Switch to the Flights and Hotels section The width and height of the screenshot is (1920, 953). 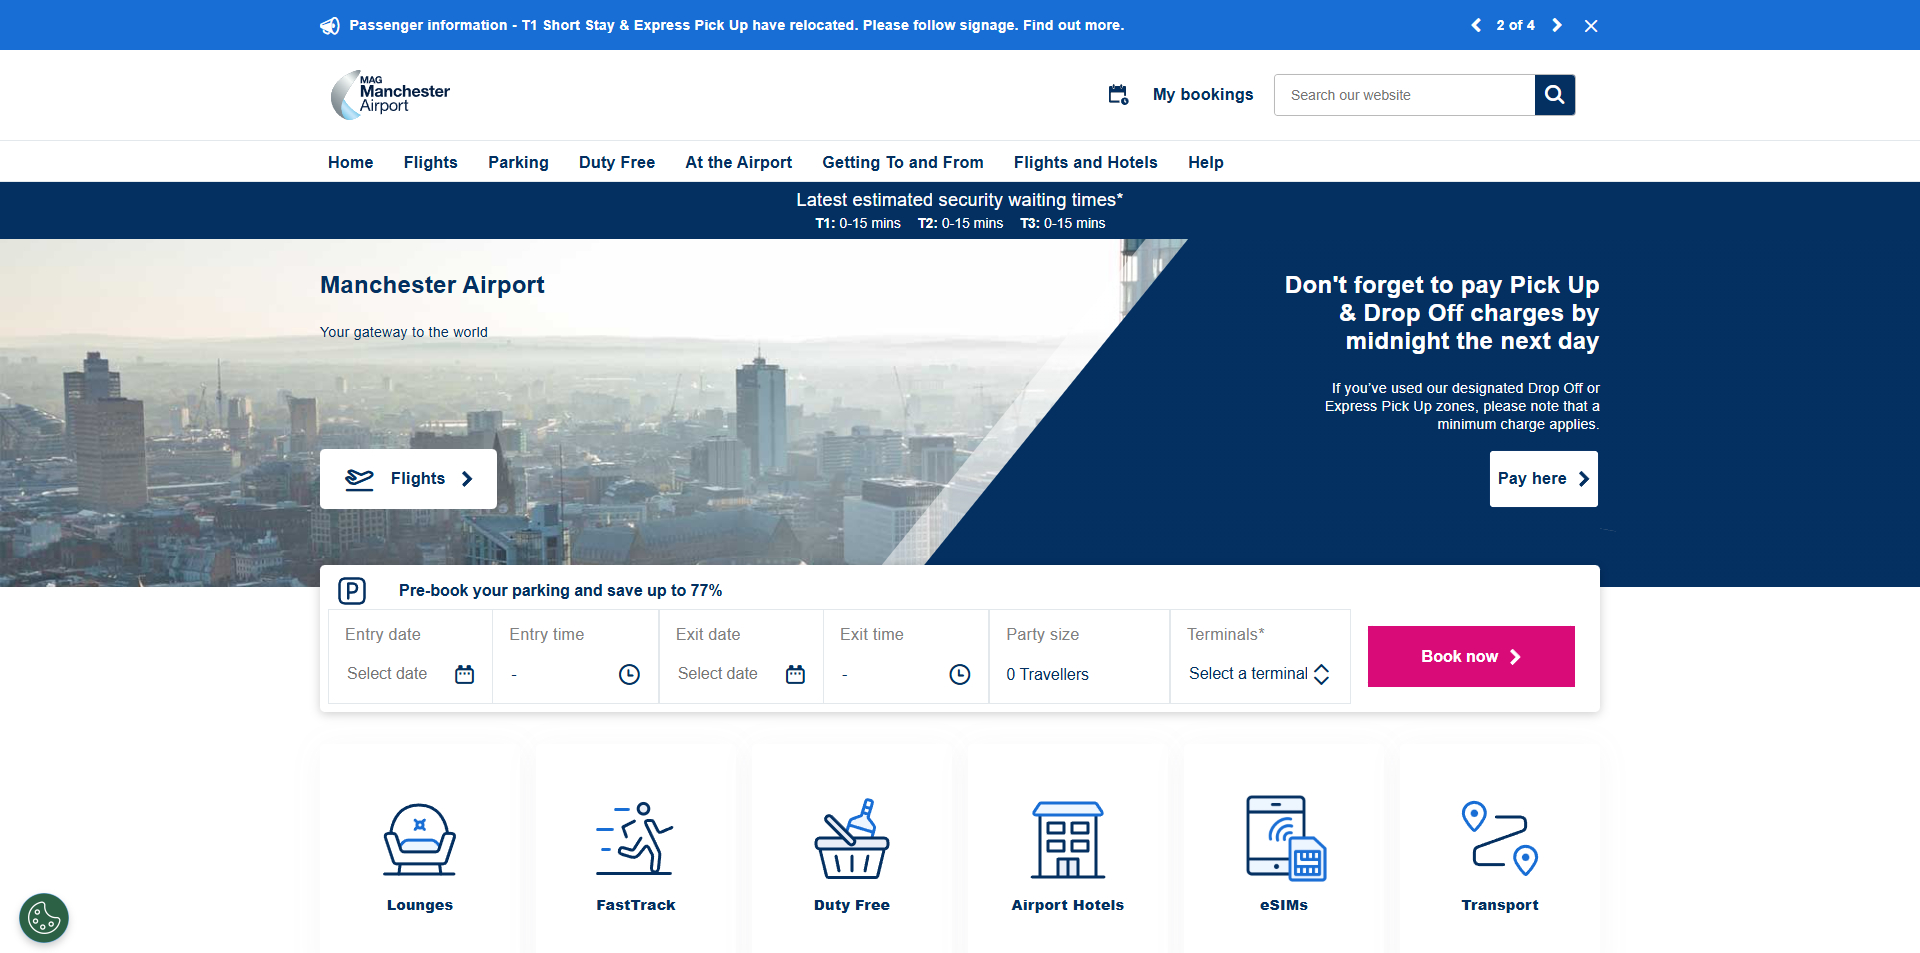(x=1085, y=162)
